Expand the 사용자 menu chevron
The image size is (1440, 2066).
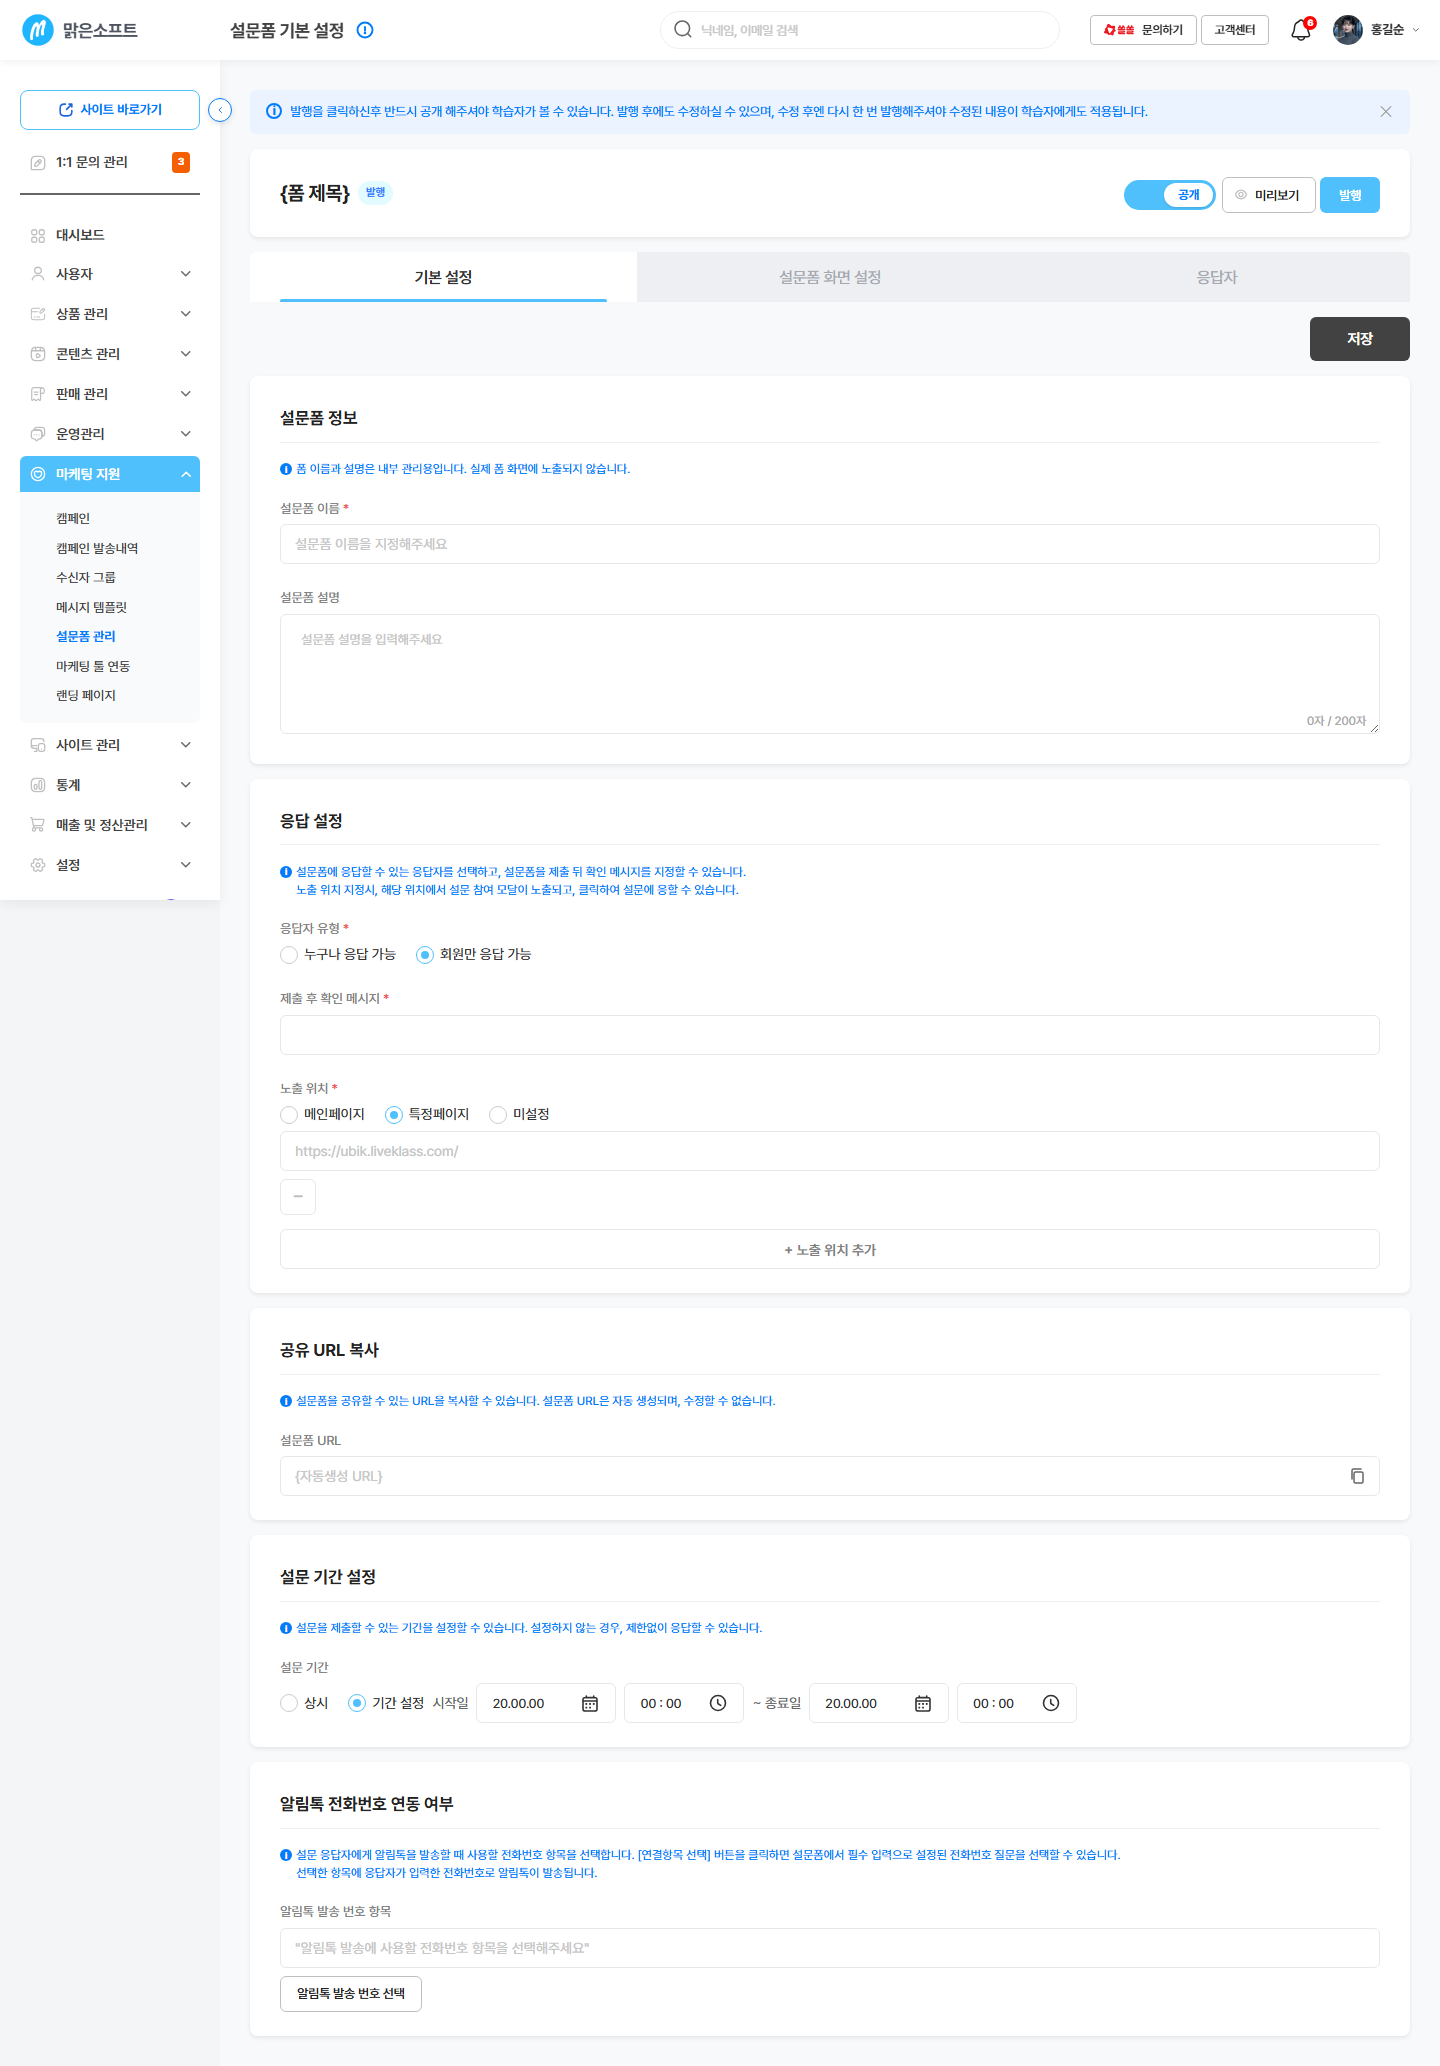tap(186, 274)
